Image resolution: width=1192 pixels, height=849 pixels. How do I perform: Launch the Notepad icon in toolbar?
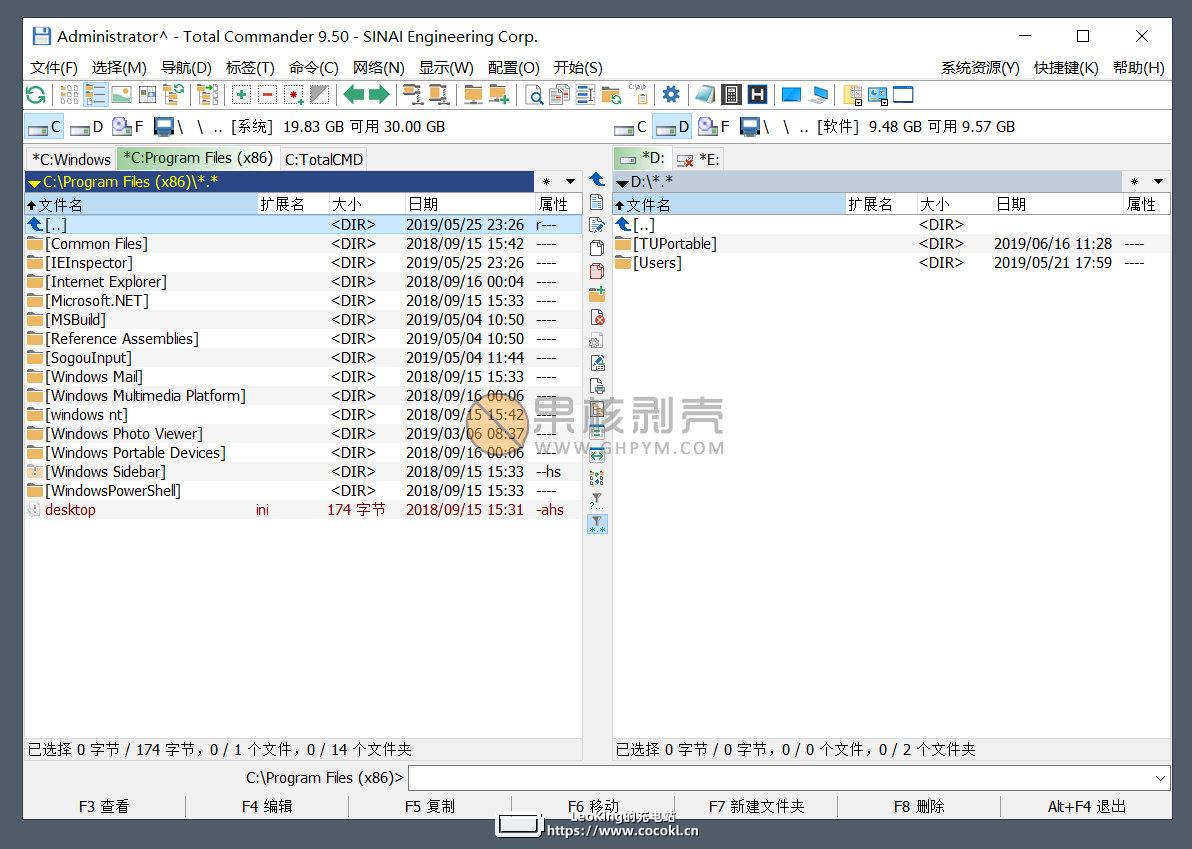[705, 95]
